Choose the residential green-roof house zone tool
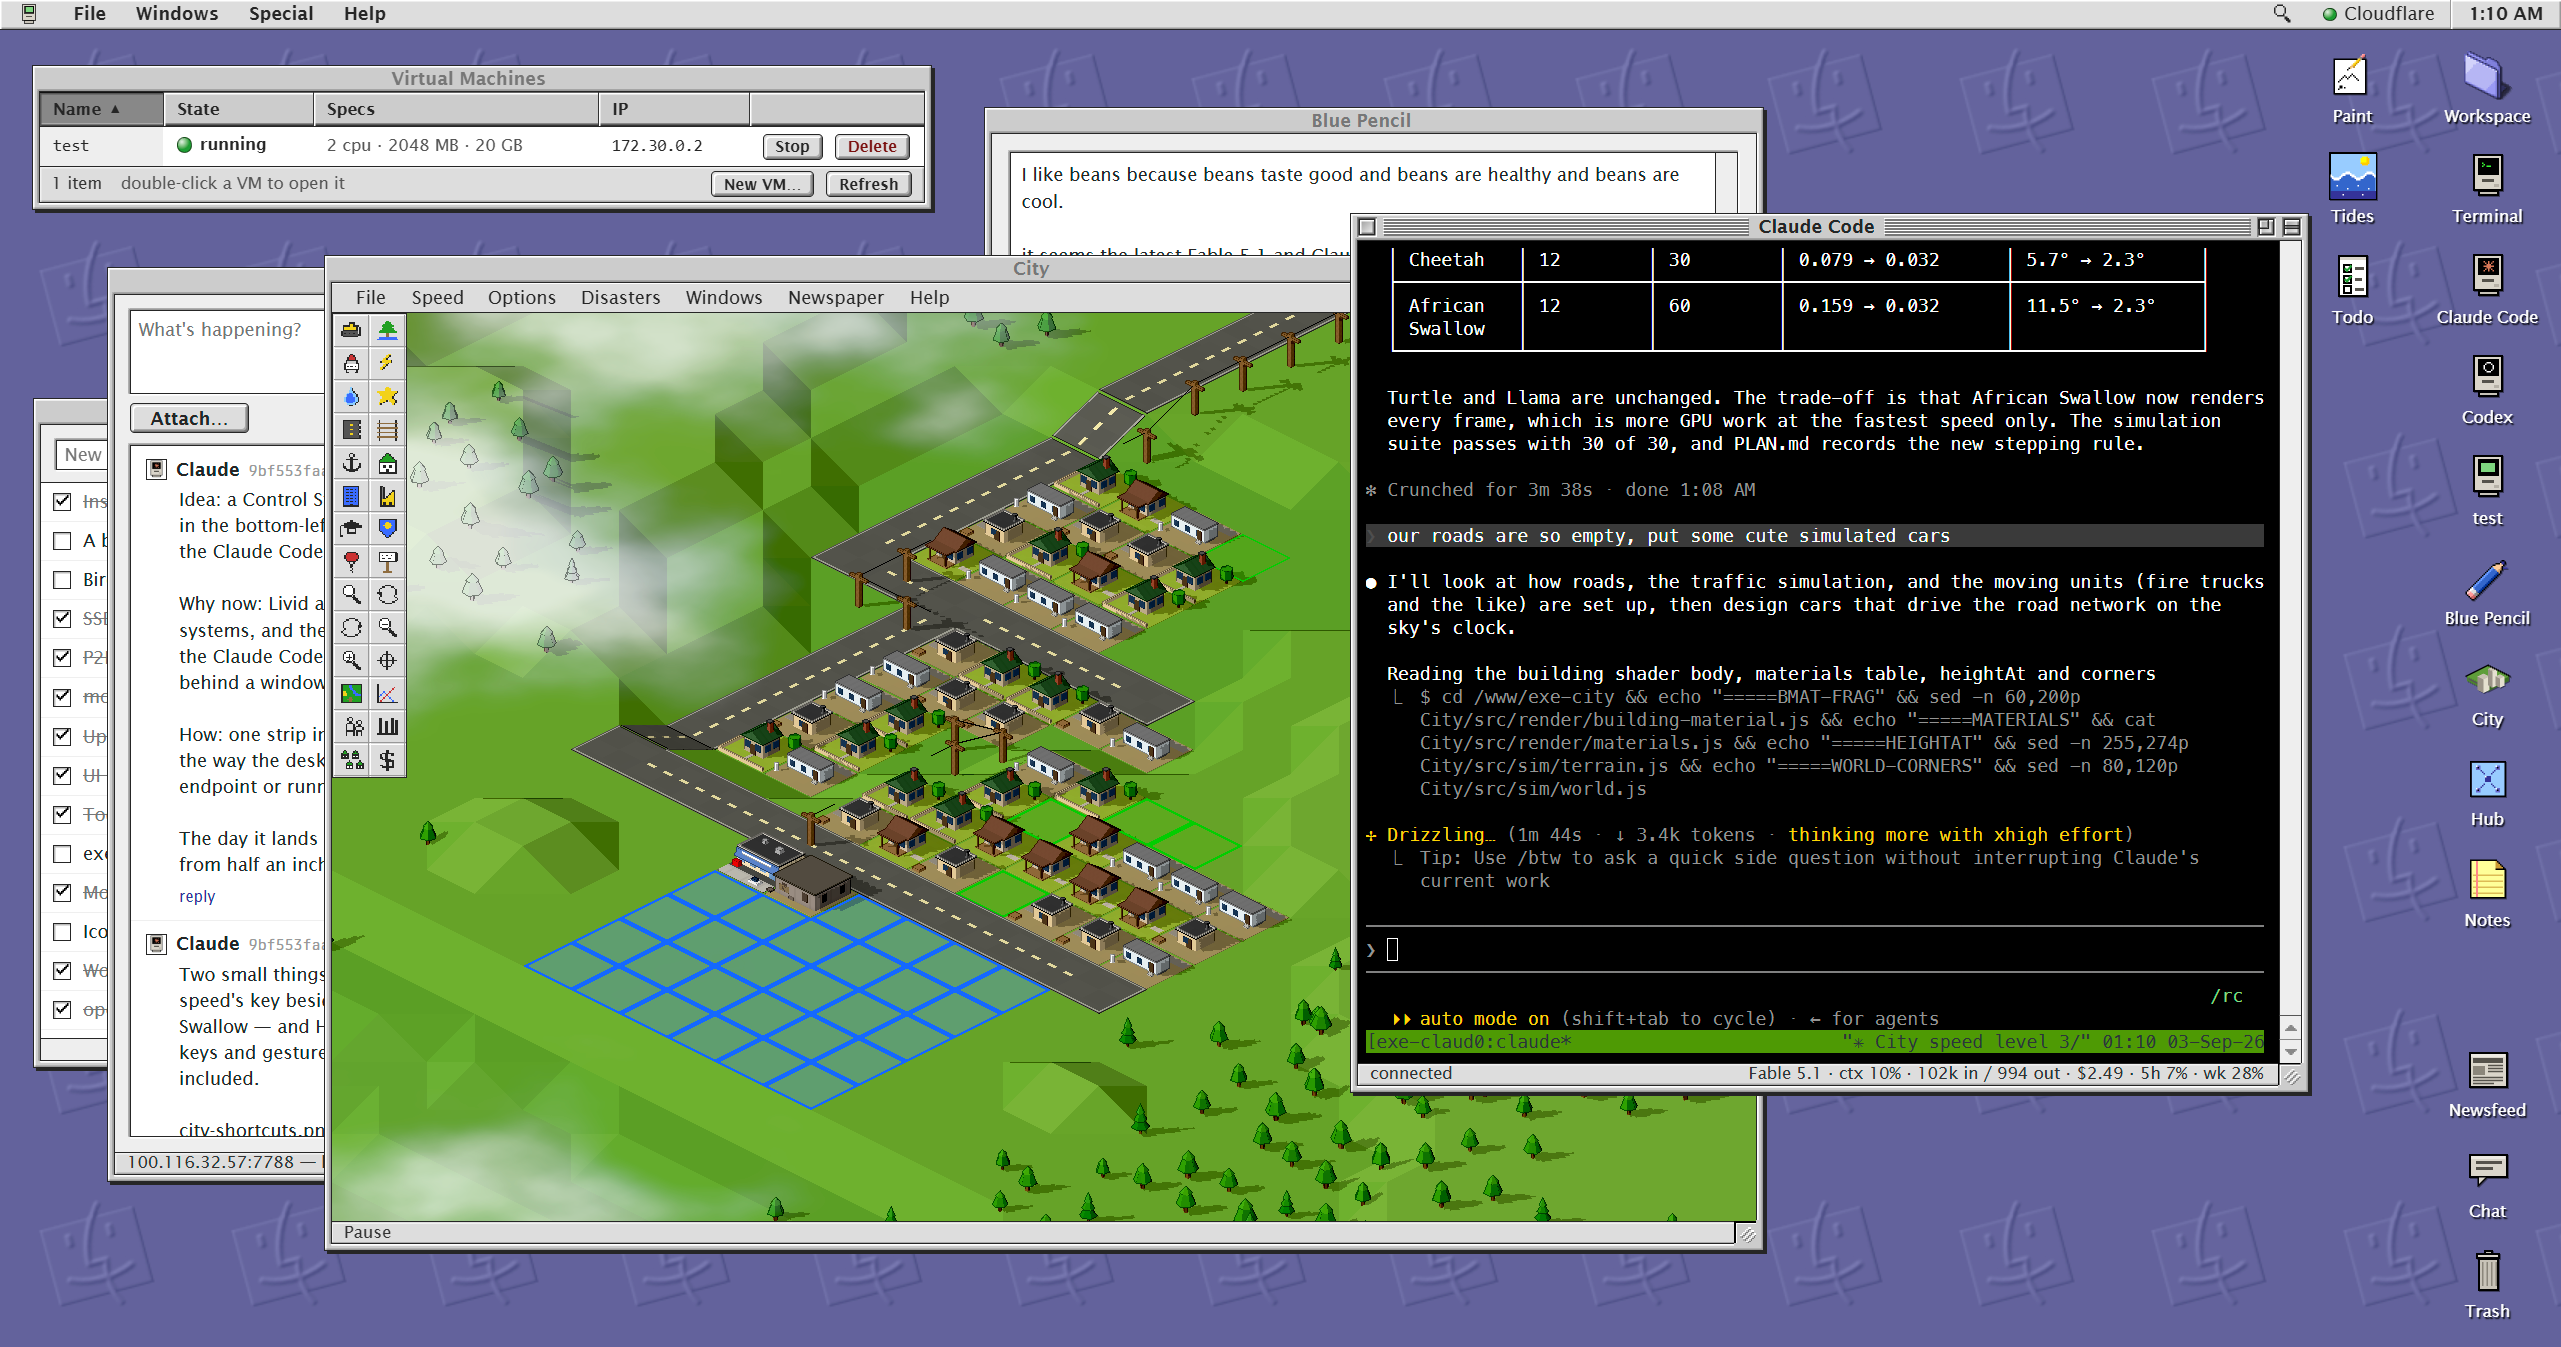The width and height of the screenshot is (2561, 1347). [387, 463]
